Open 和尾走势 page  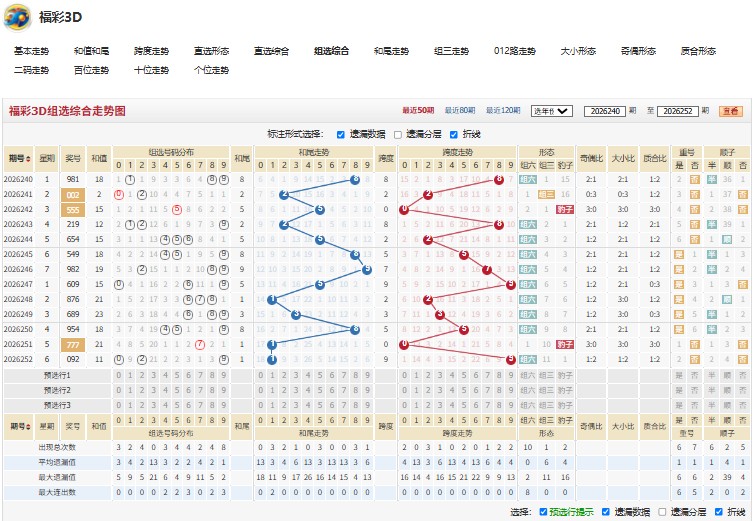(x=391, y=51)
